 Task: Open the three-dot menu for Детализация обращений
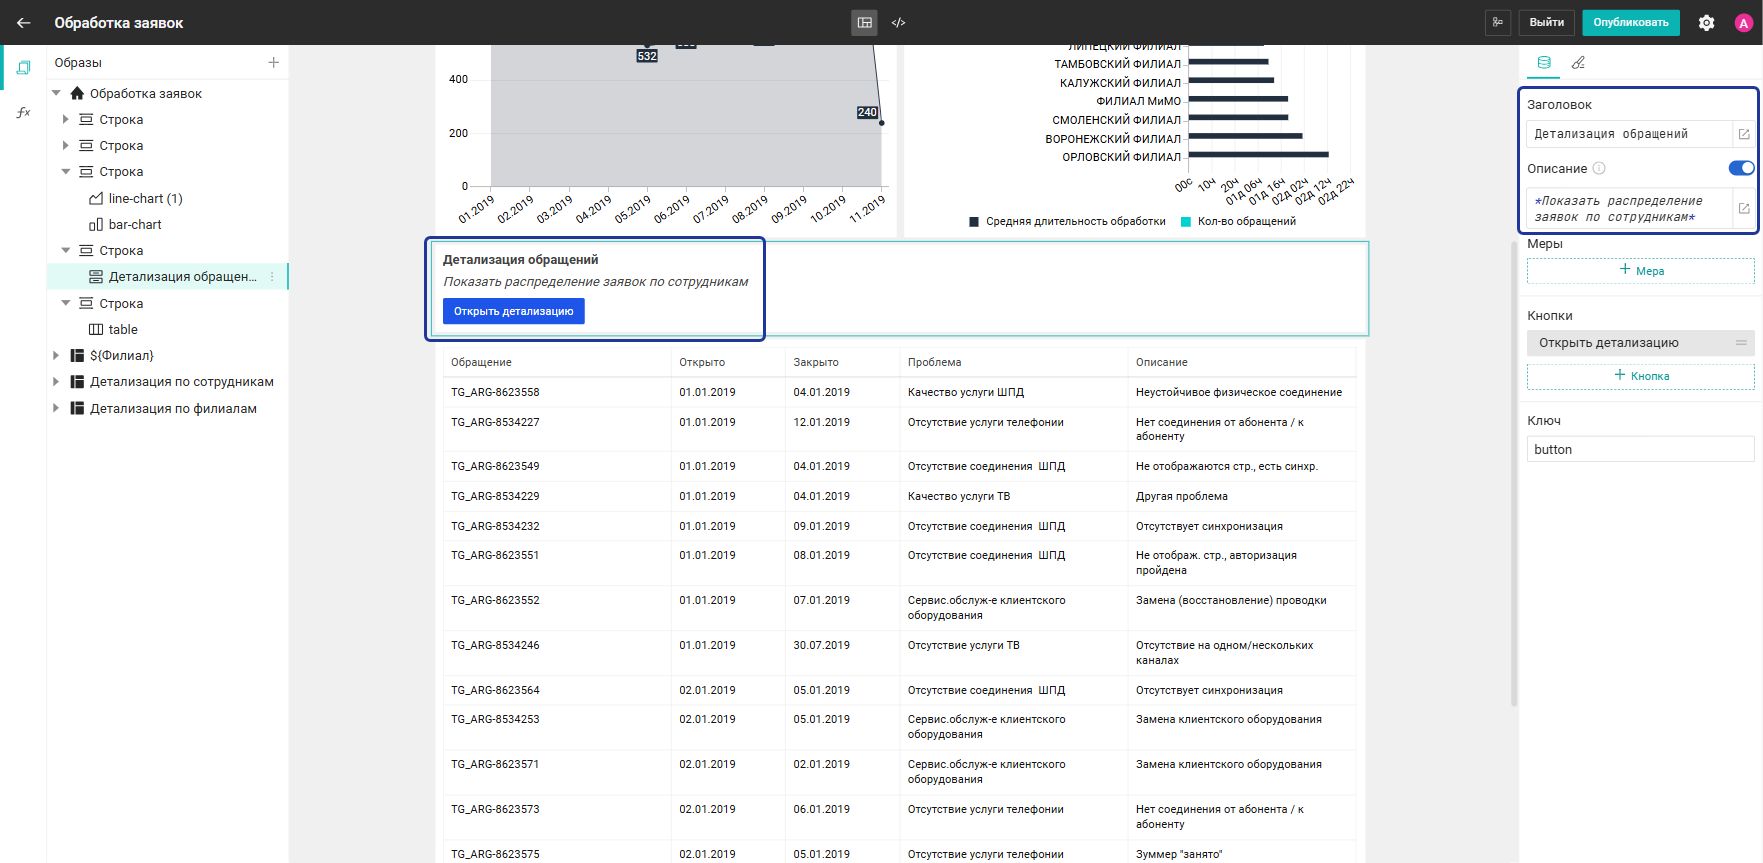(x=272, y=277)
